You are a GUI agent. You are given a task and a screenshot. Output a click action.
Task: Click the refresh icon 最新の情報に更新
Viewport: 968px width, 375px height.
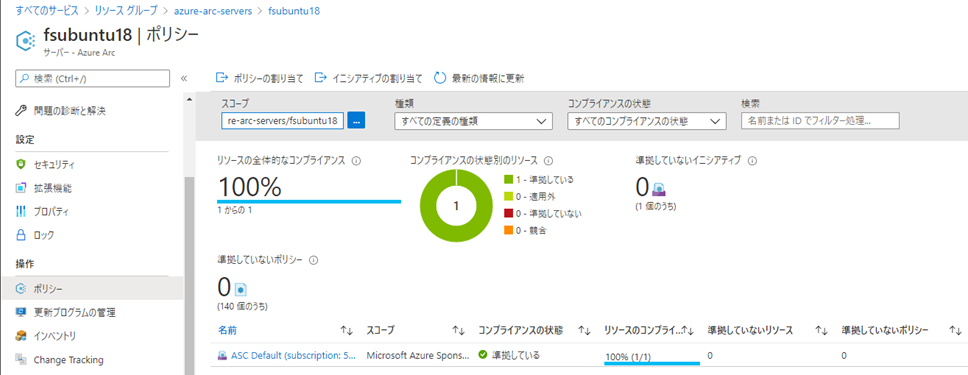pyautogui.click(x=440, y=78)
